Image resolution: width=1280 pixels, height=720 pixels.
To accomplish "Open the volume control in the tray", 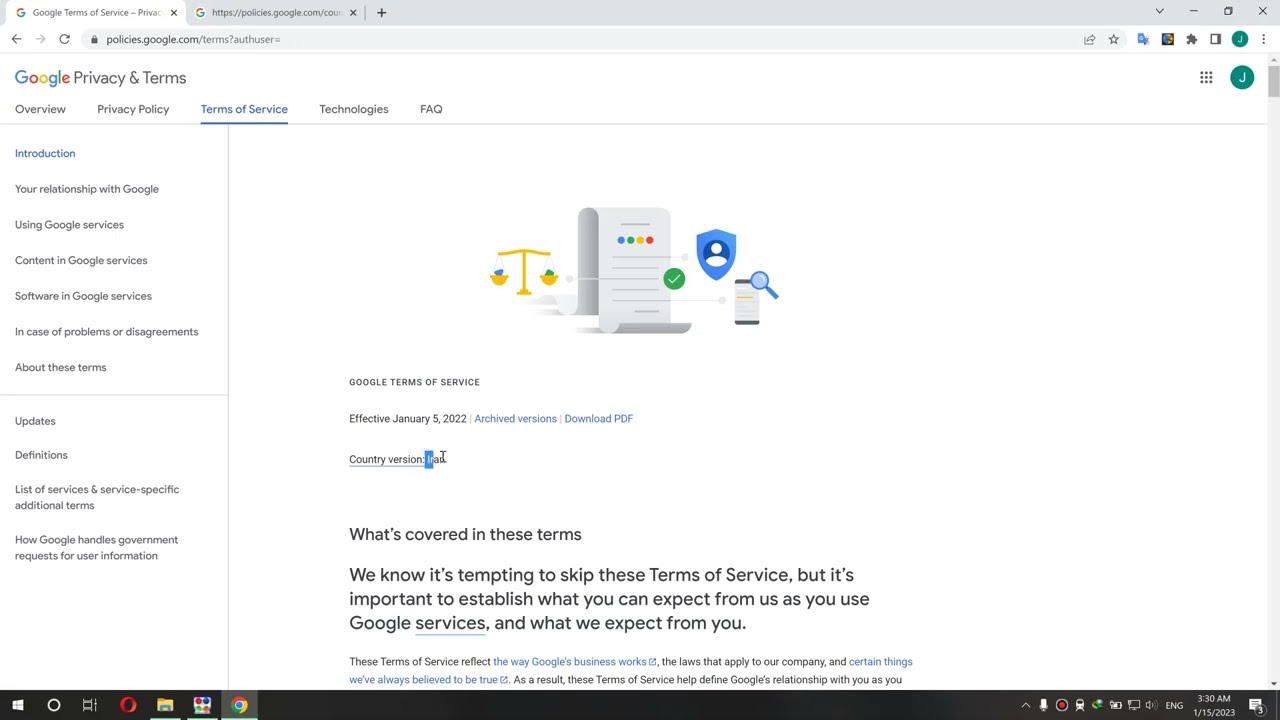I will 1151,706.
